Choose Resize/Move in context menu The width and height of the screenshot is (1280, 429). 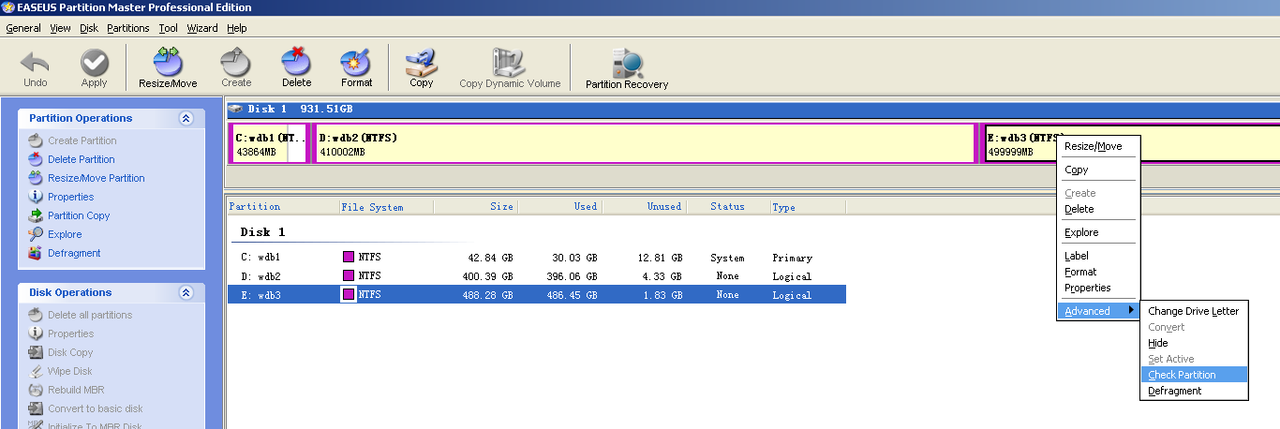pyautogui.click(x=1097, y=146)
